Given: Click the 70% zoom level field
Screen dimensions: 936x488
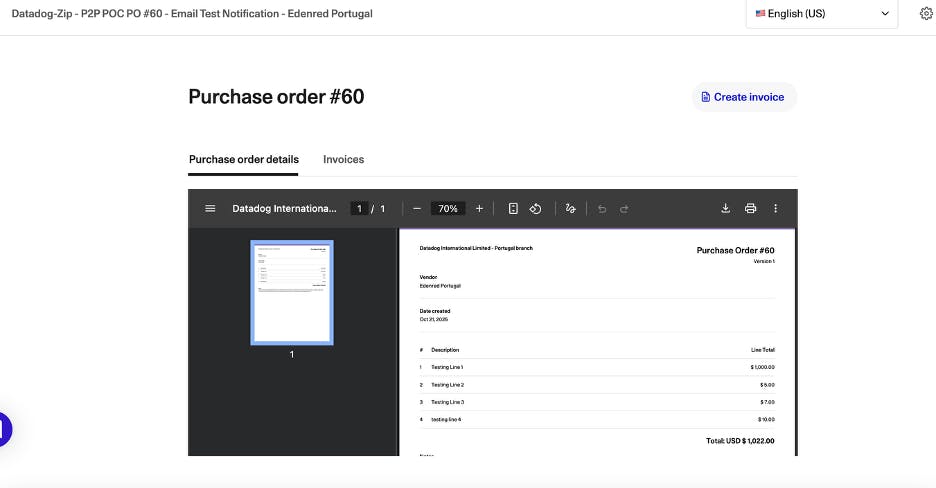Looking at the screenshot, I should click(448, 208).
